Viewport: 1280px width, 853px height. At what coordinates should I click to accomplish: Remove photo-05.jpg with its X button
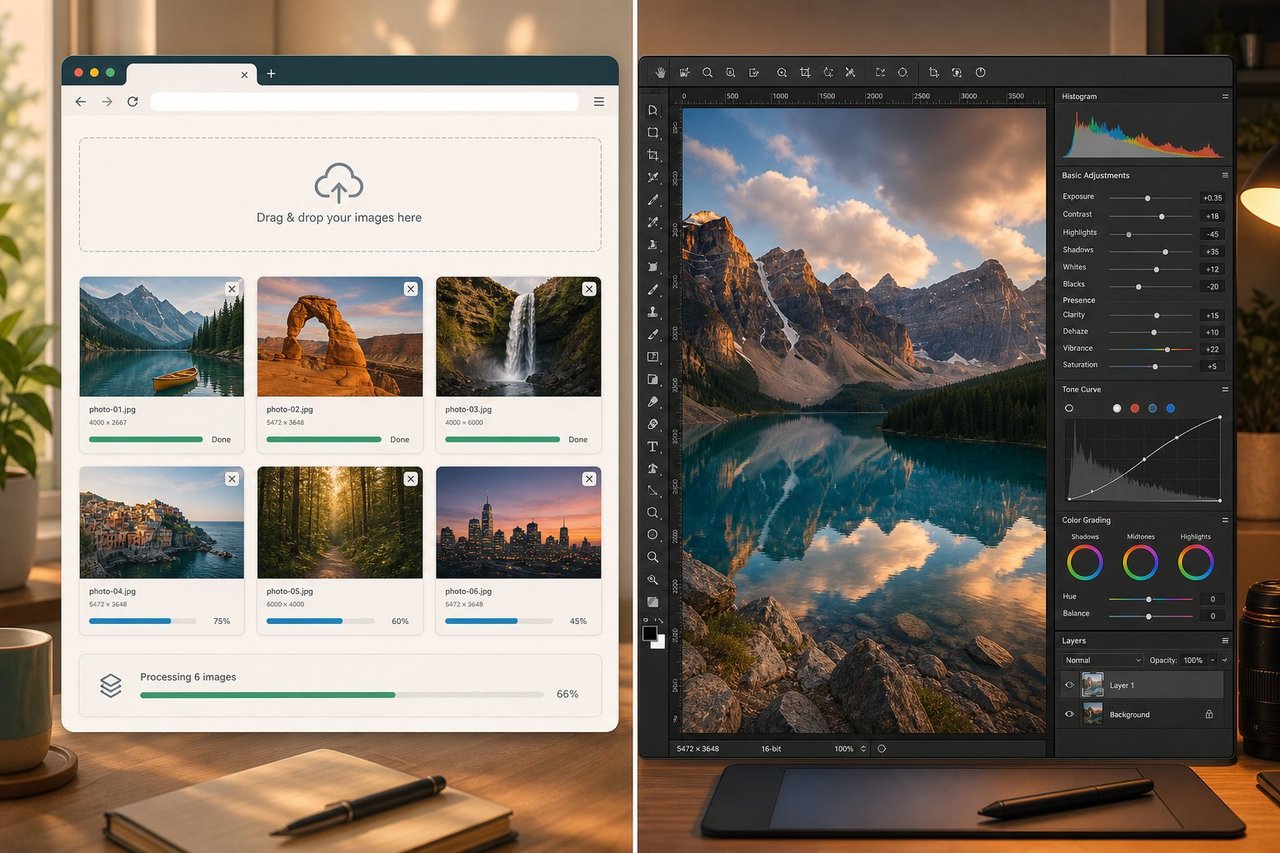(410, 479)
